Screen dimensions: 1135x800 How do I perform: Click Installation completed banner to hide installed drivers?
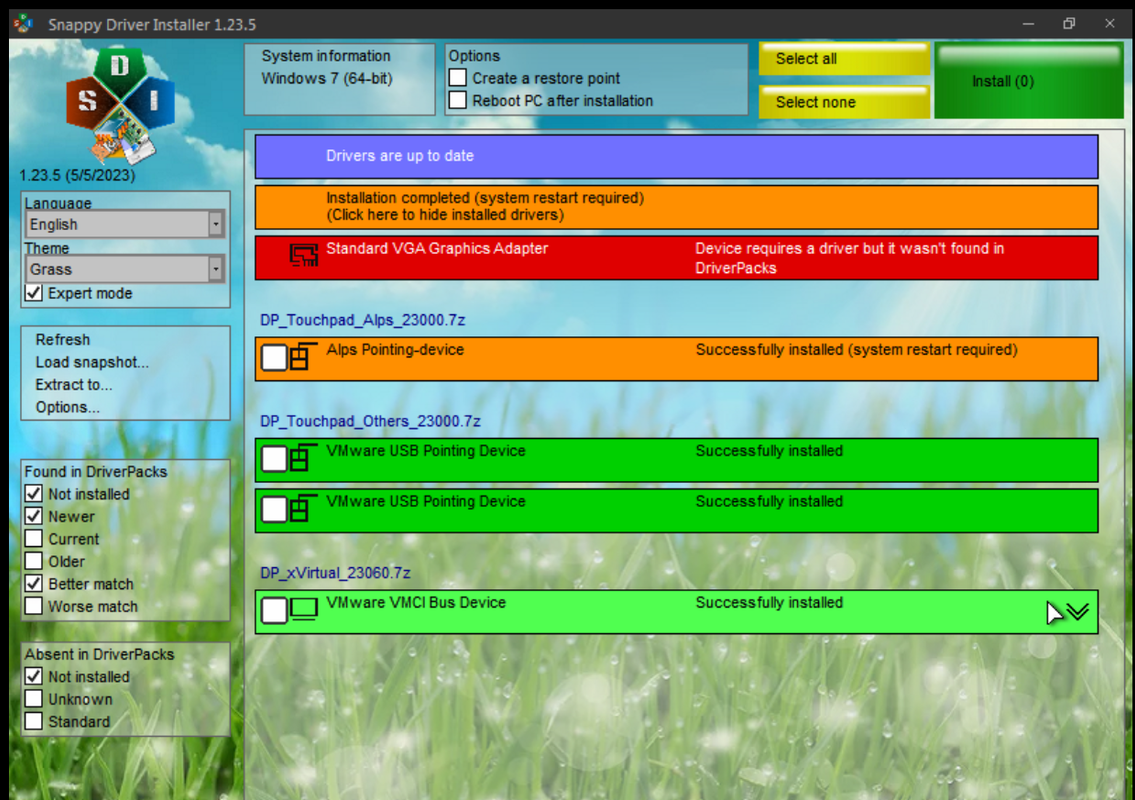676,207
